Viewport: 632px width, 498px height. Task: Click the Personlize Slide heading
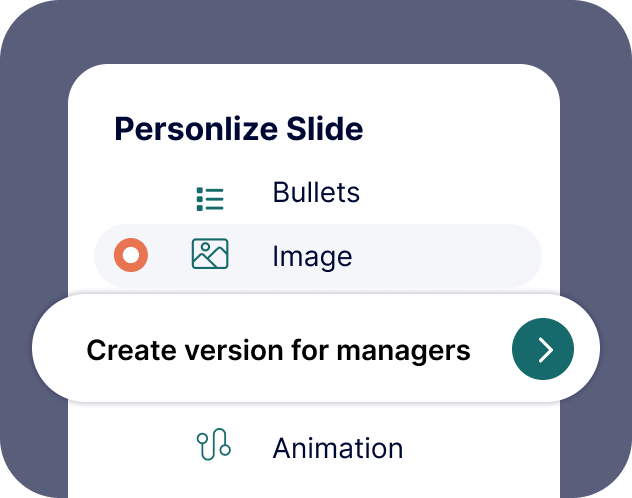tap(238, 129)
